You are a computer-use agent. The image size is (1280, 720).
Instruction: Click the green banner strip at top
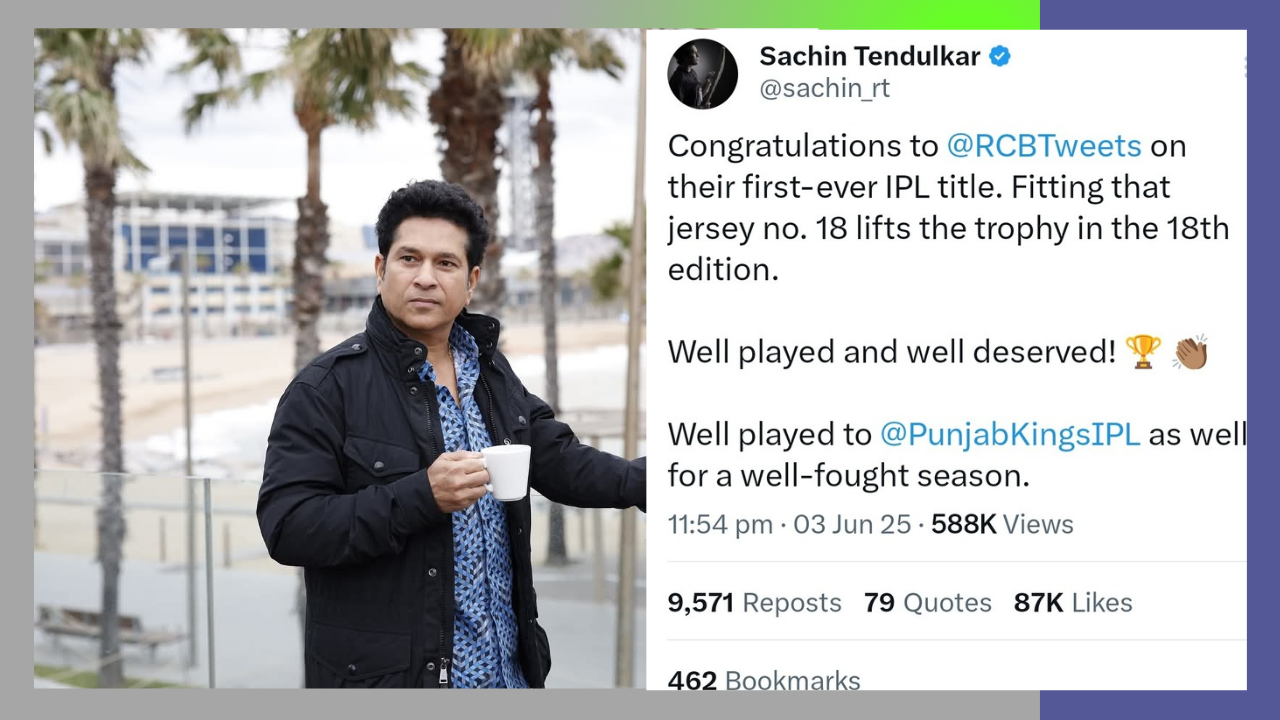tap(810, 14)
